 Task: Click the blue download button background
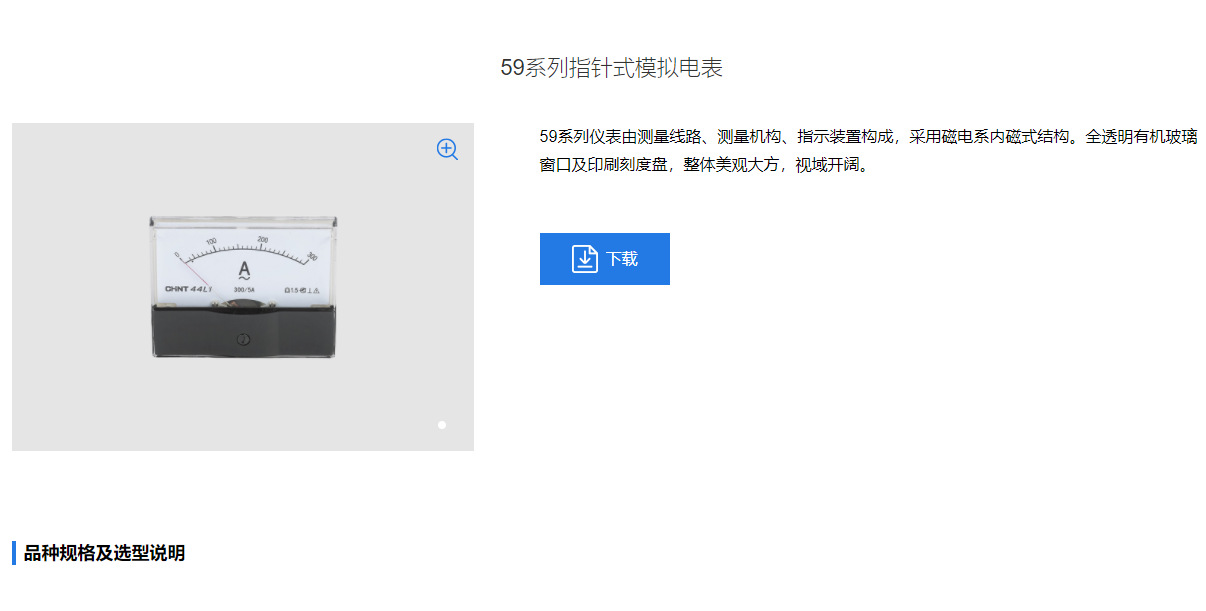[605, 258]
